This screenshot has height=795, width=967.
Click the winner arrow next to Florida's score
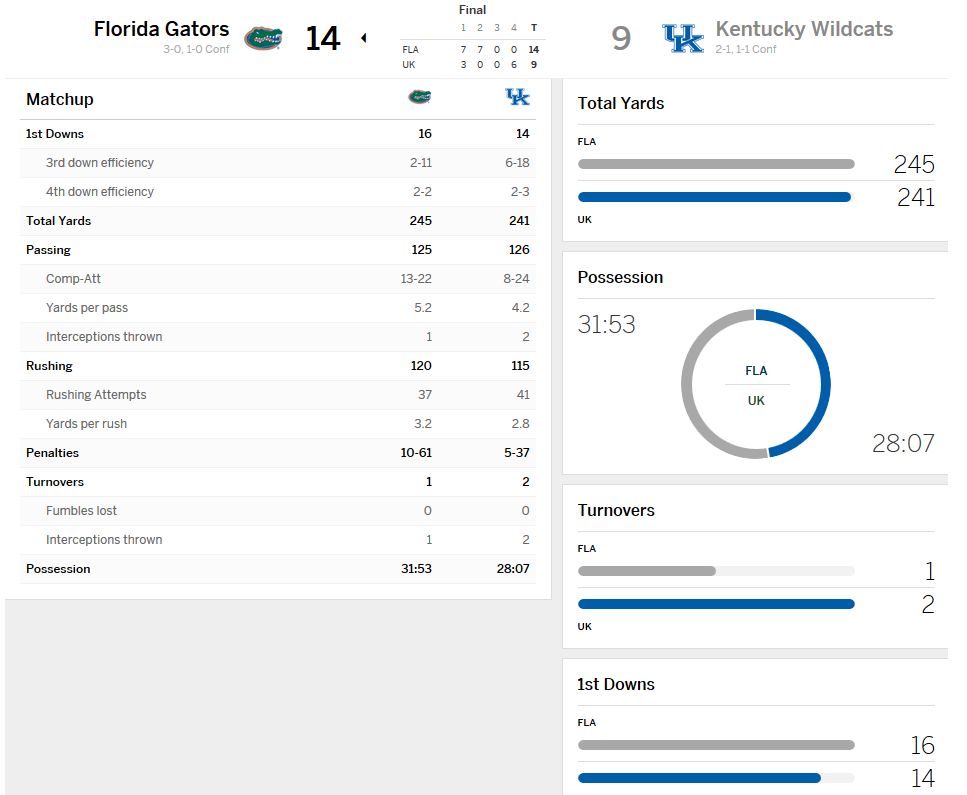[363, 38]
